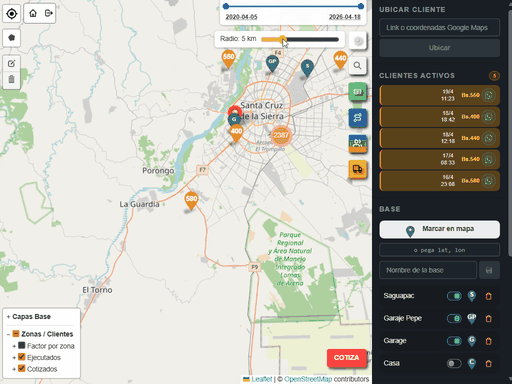Delete the Garaje Pepe base

click(488, 319)
